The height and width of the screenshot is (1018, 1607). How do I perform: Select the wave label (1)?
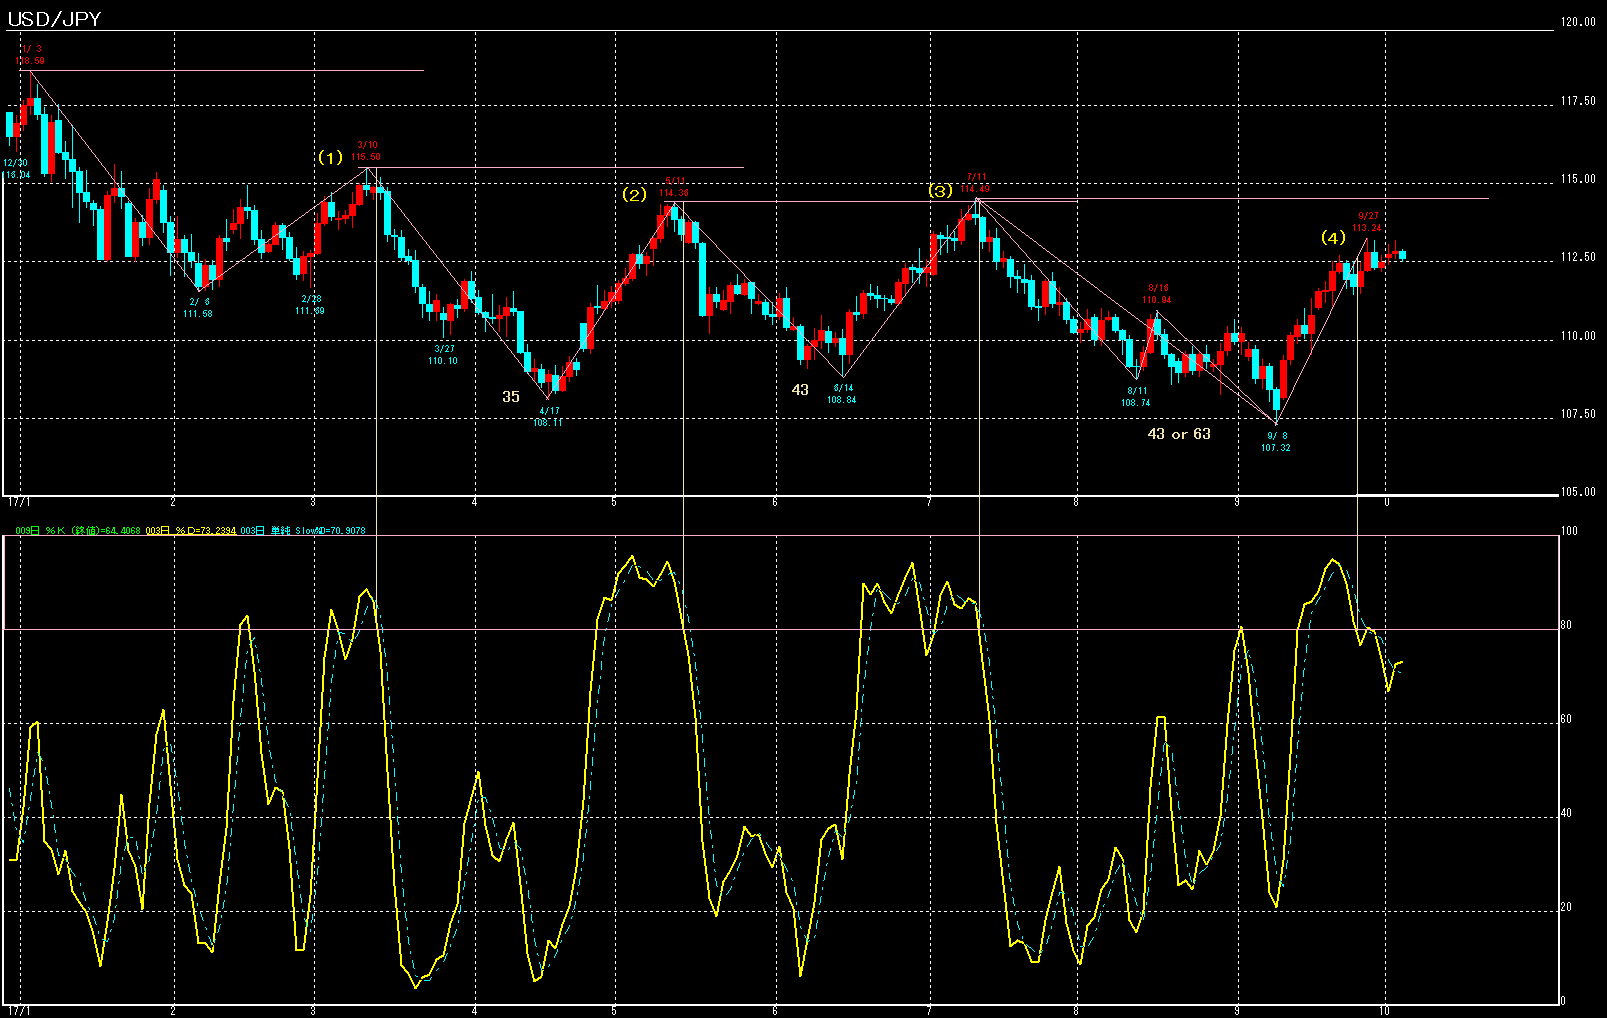[x=331, y=157]
